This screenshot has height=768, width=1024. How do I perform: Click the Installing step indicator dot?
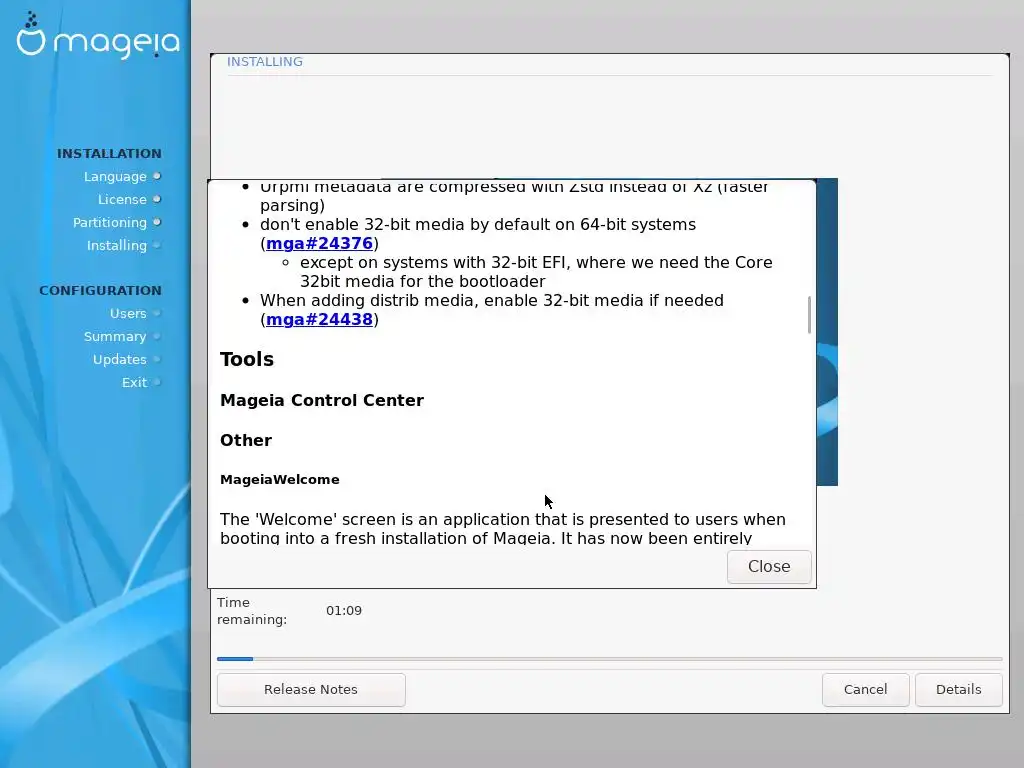coord(157,245)
